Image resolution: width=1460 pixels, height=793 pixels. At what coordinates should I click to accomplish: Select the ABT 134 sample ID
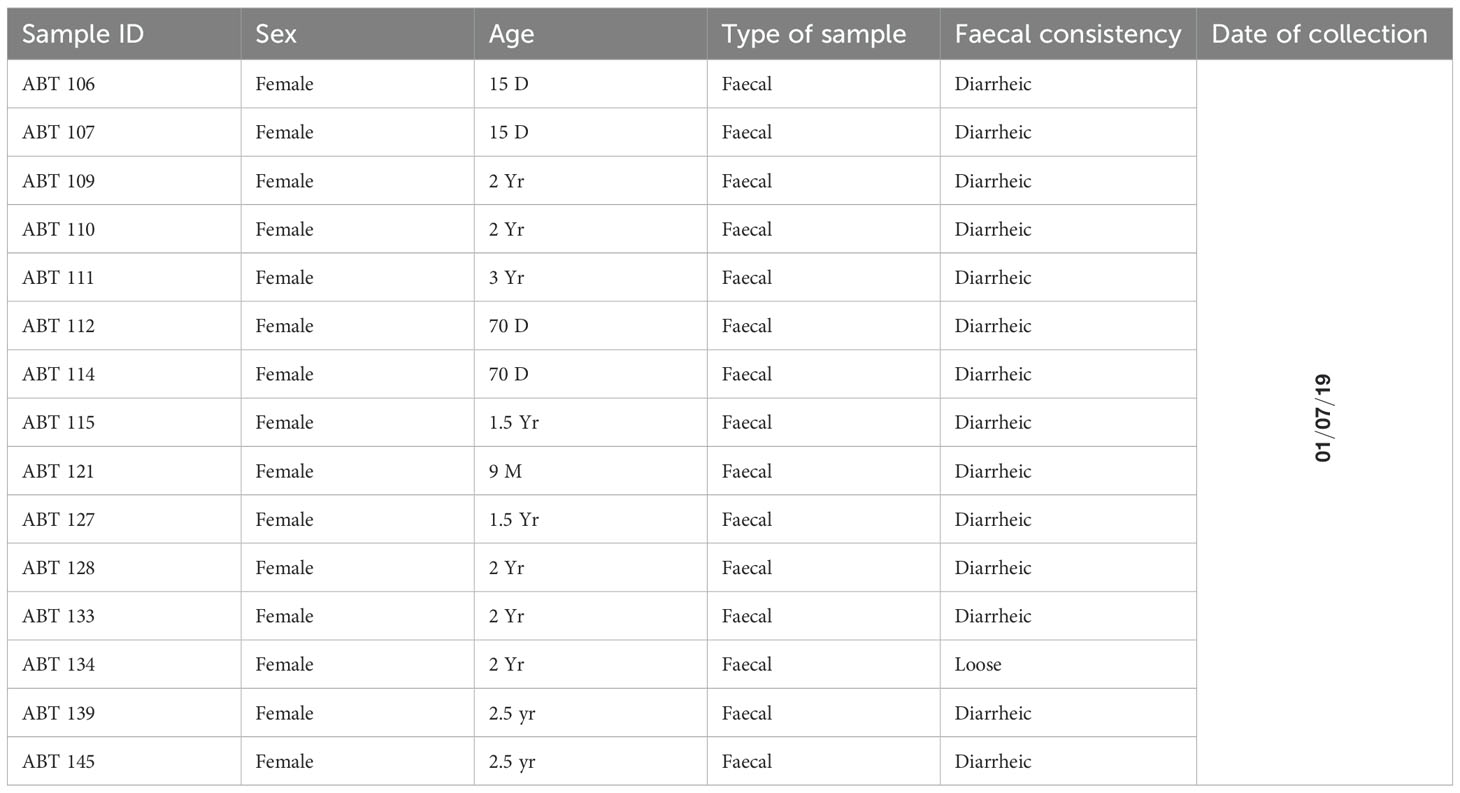point(58,665)
